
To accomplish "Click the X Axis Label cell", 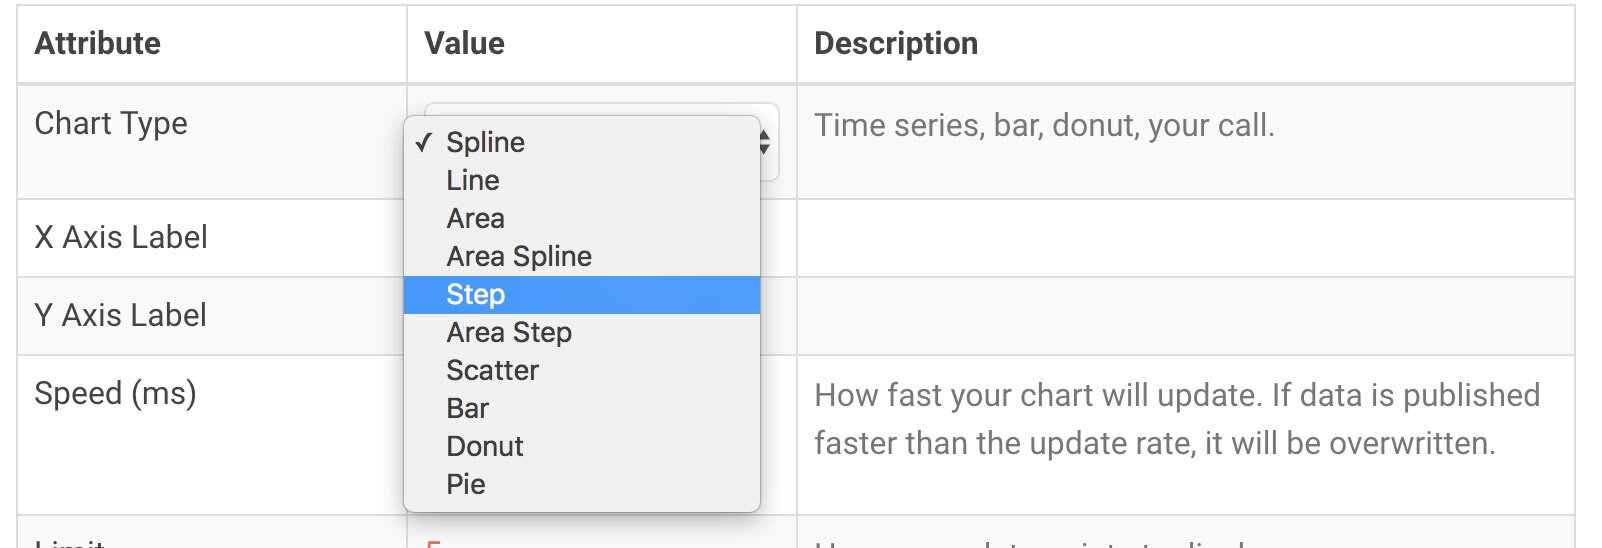I will (121, 238).
